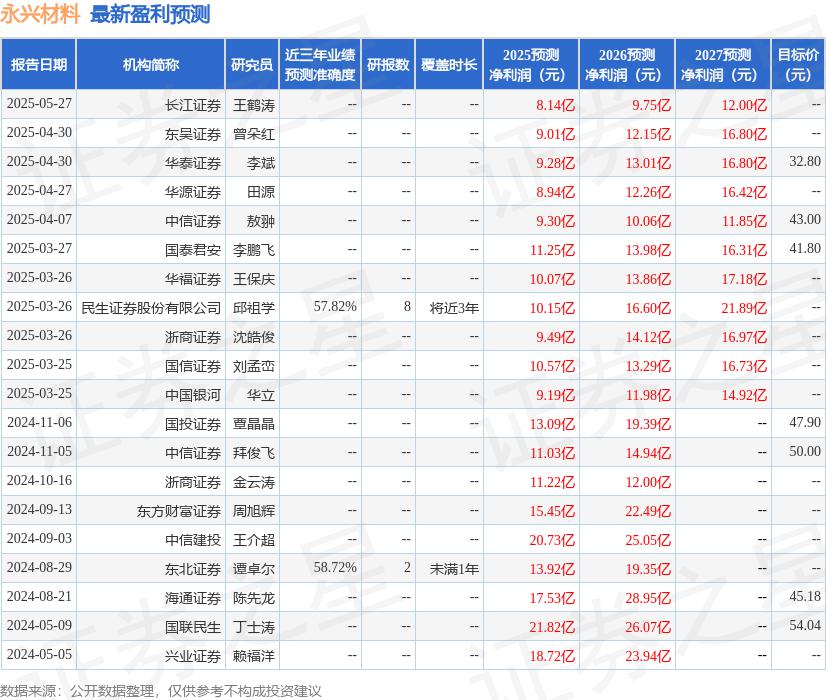Select the 机构简称 column header
The width and height of the screenshot is (826, 700).
[x=151, y=64]
